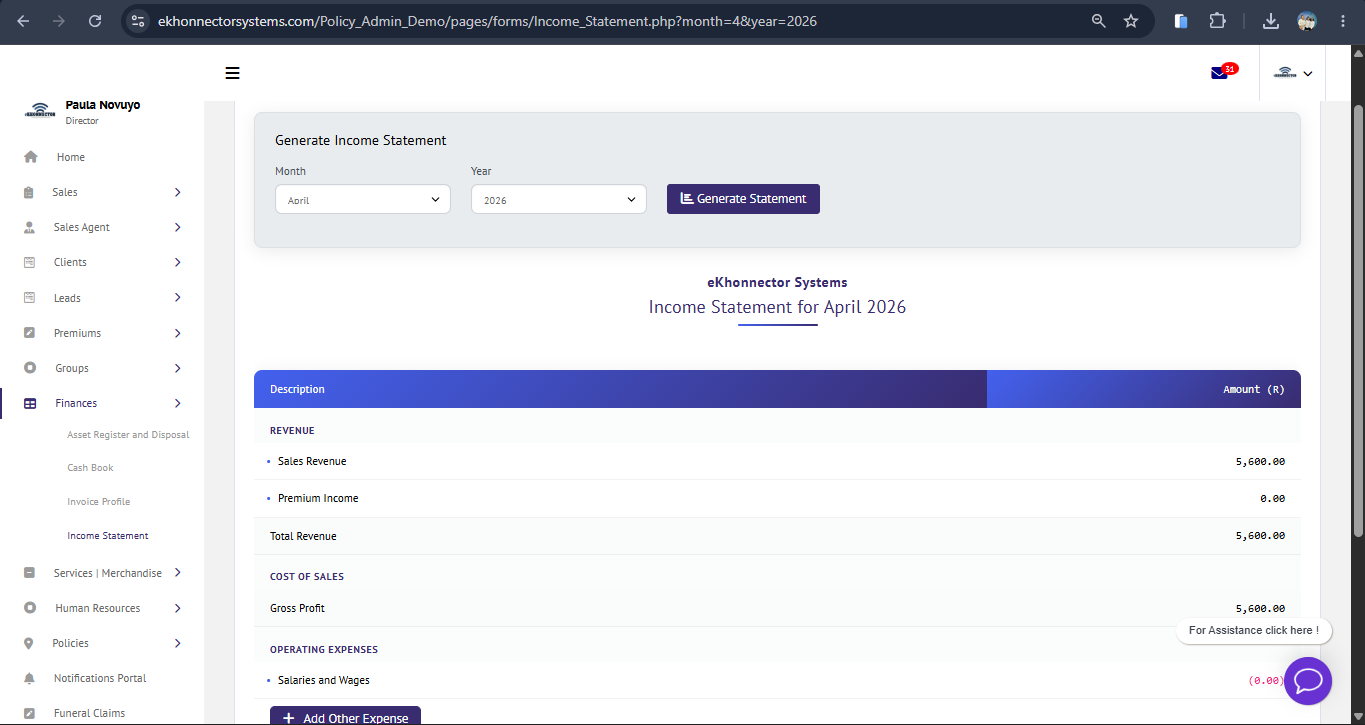Expand the Groups menu chevron
The image size is (1365, 725).
177,368
